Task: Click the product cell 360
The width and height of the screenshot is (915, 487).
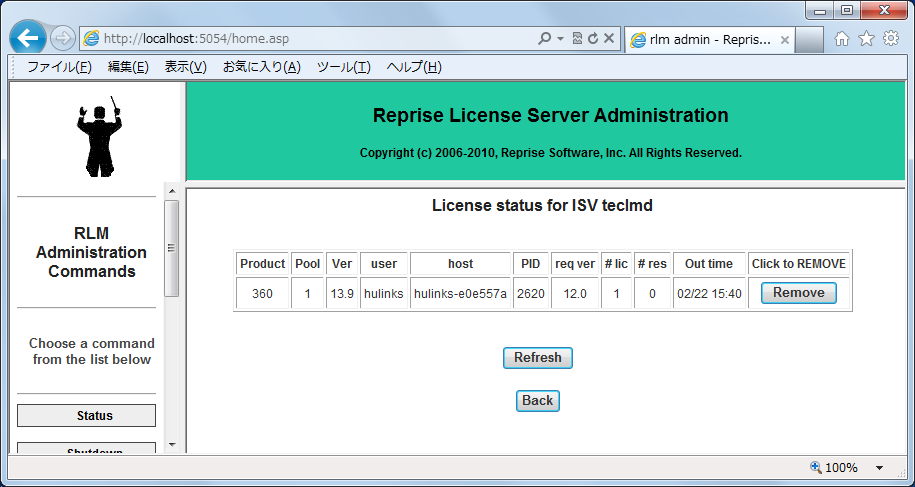Action: click(263, 293)
